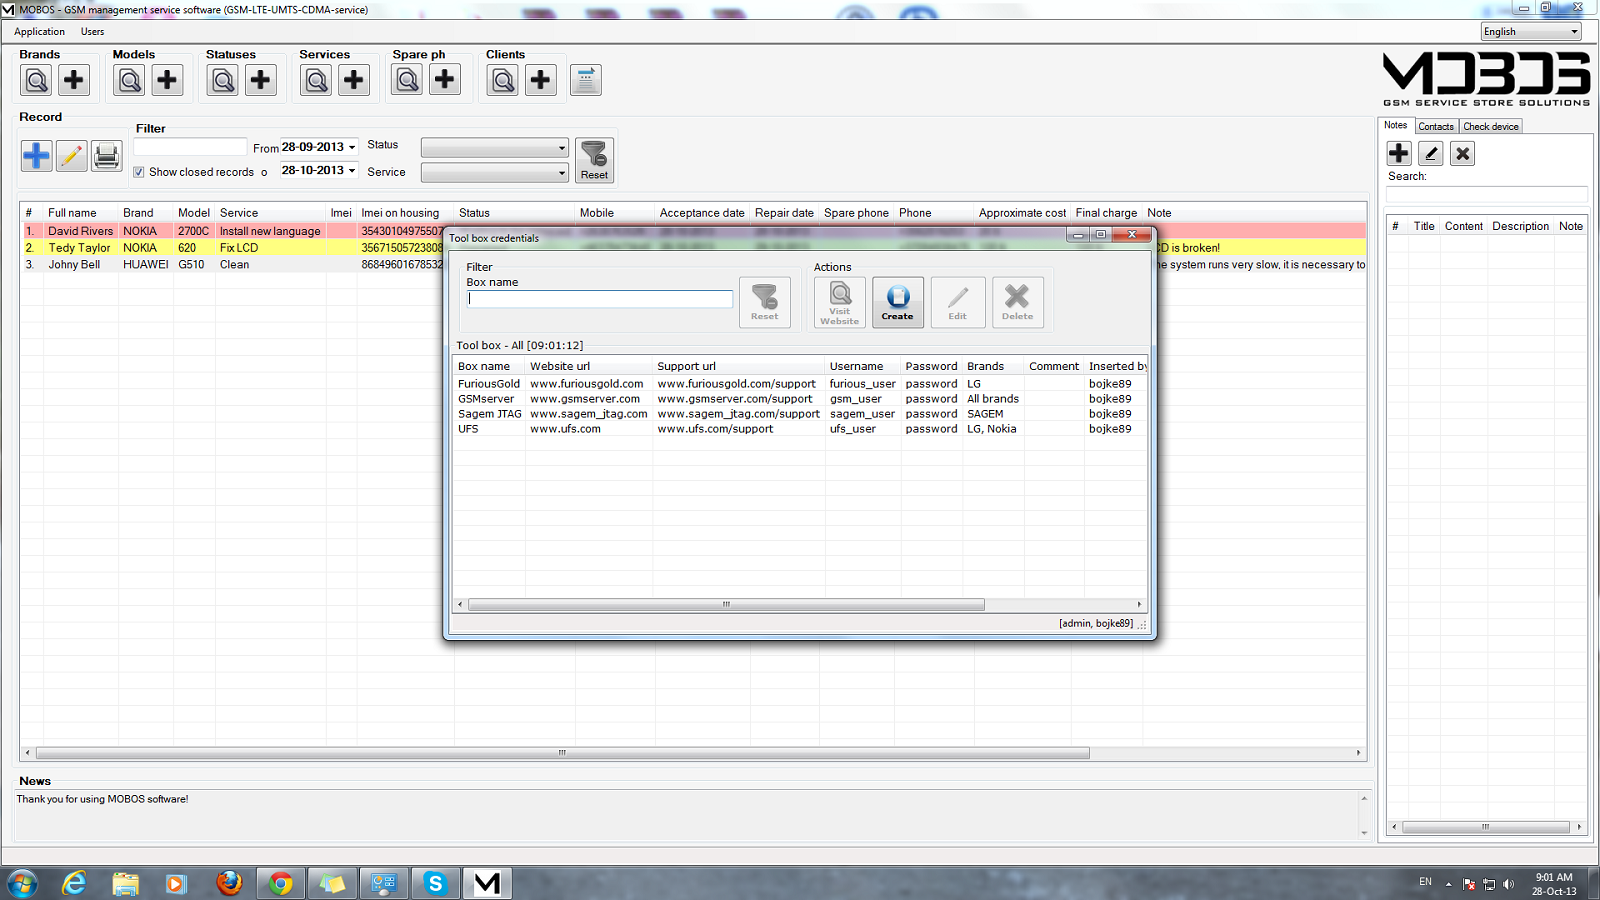The image size is (1600, 900).
Task: Add a new note in the Notes panel
Action: click(x=1397, y=153)
